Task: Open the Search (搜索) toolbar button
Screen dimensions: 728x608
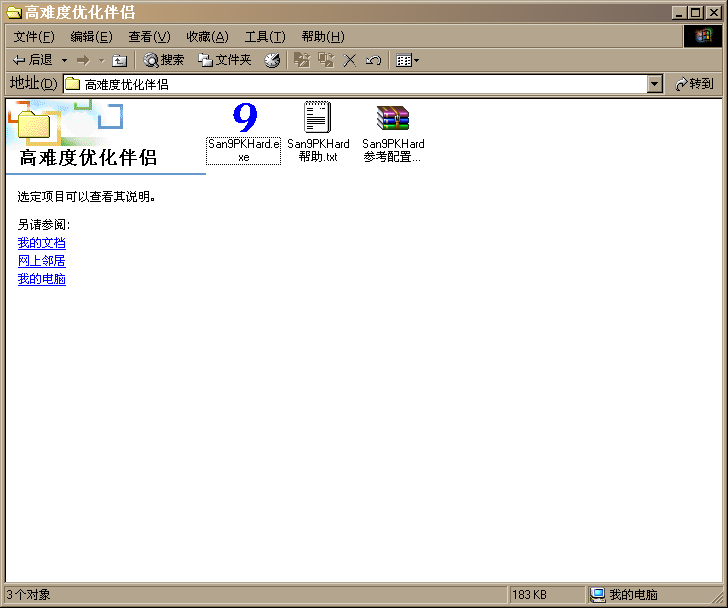Action: click(163, 60)
